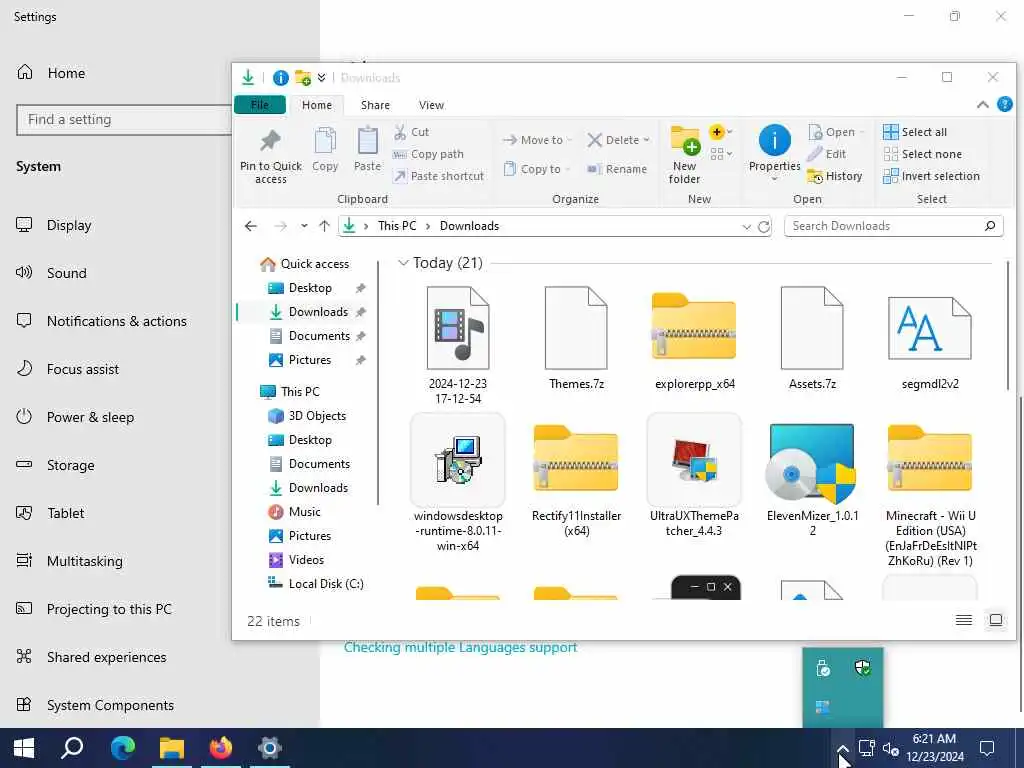1024x768 pixels.
Task: Customize Quick Access Toolbar dropdown
Action: [321, 78]
